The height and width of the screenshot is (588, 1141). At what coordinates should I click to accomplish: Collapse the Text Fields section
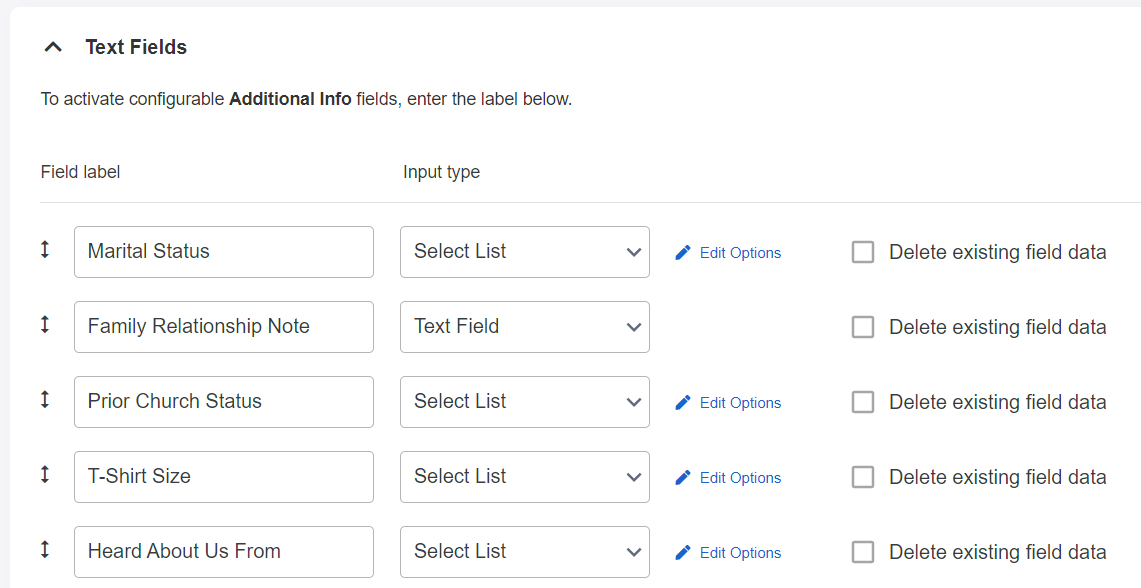pyautogui.click(x=54, y=47)
